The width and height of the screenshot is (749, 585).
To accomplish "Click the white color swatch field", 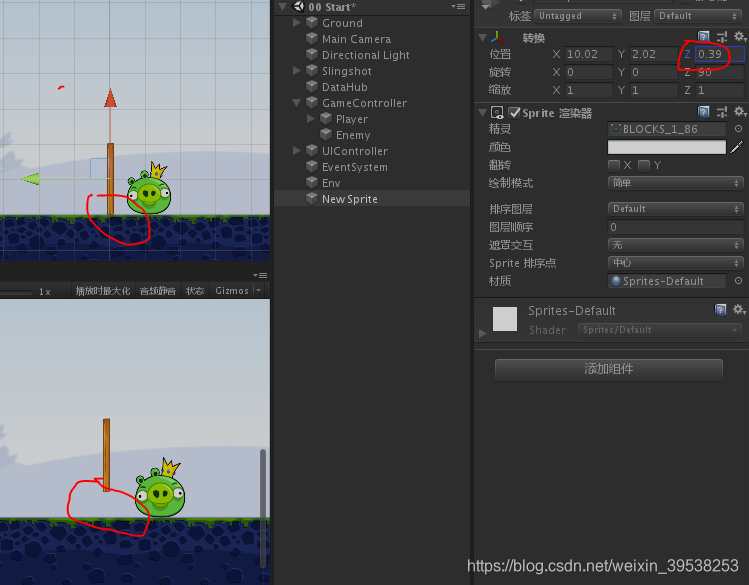I will click(x=666, y=147).
